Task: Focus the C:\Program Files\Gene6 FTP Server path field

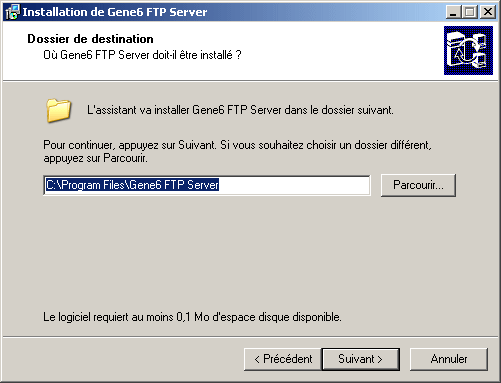Action: 207,185
